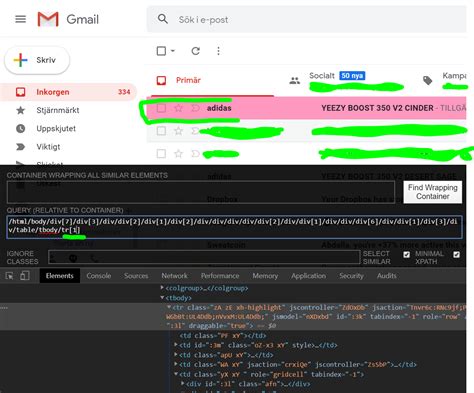Open the Gmail main menu hamburger icon

[x=21, y=19]
